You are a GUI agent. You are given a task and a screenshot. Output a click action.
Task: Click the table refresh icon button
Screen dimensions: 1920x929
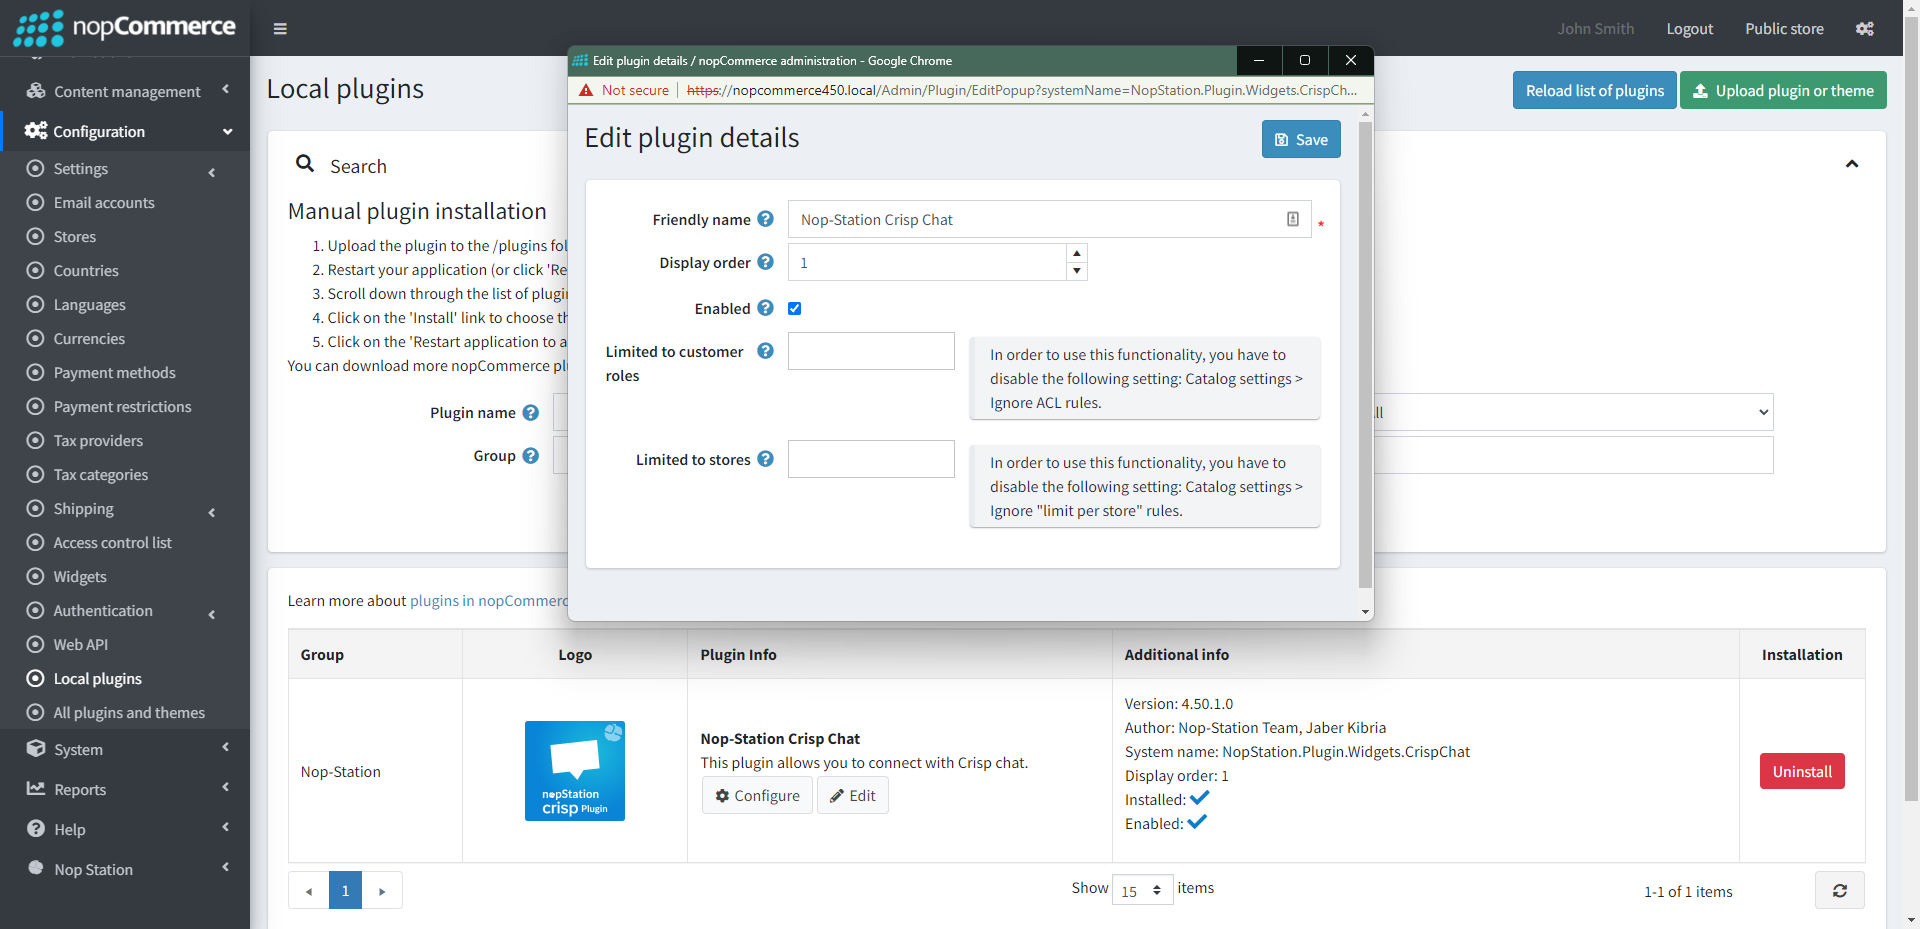(x=1840, y=890)
